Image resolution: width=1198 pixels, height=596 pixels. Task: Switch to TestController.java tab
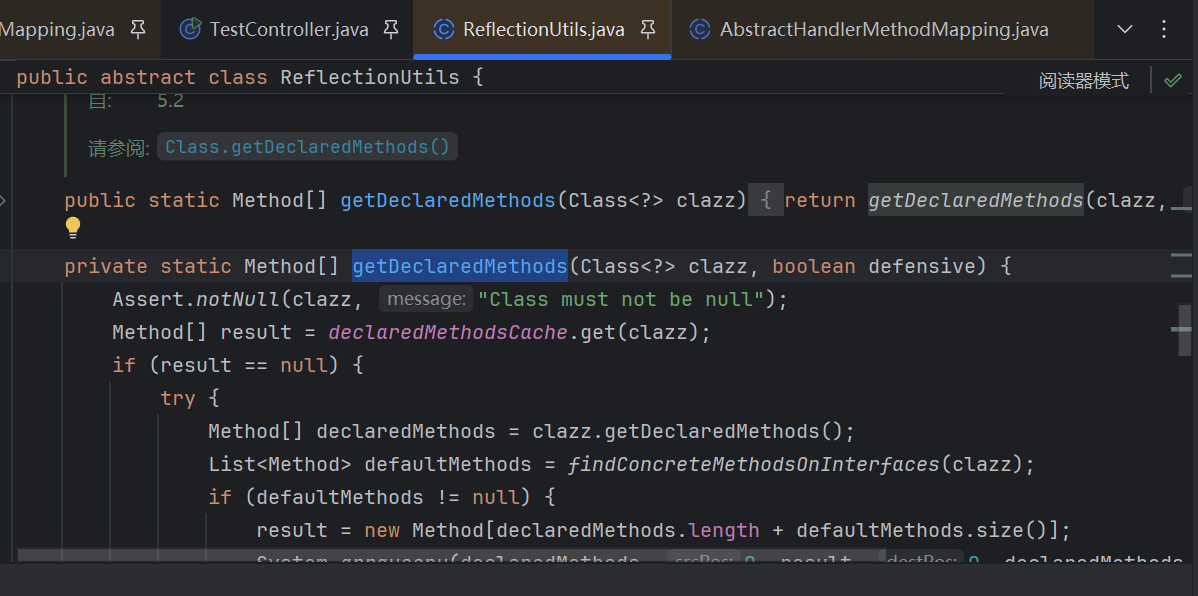288,30
